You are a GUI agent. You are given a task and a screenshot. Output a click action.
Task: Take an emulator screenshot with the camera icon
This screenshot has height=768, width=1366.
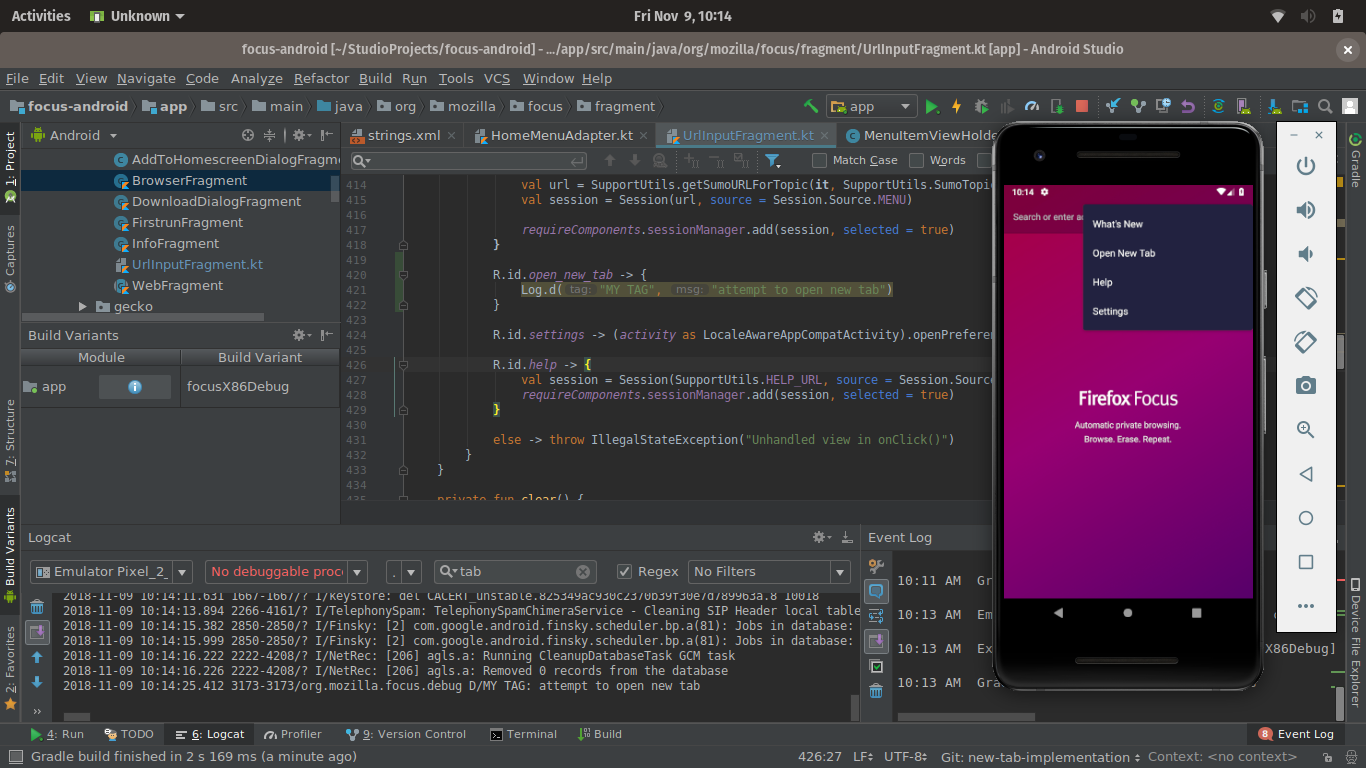1305,386
